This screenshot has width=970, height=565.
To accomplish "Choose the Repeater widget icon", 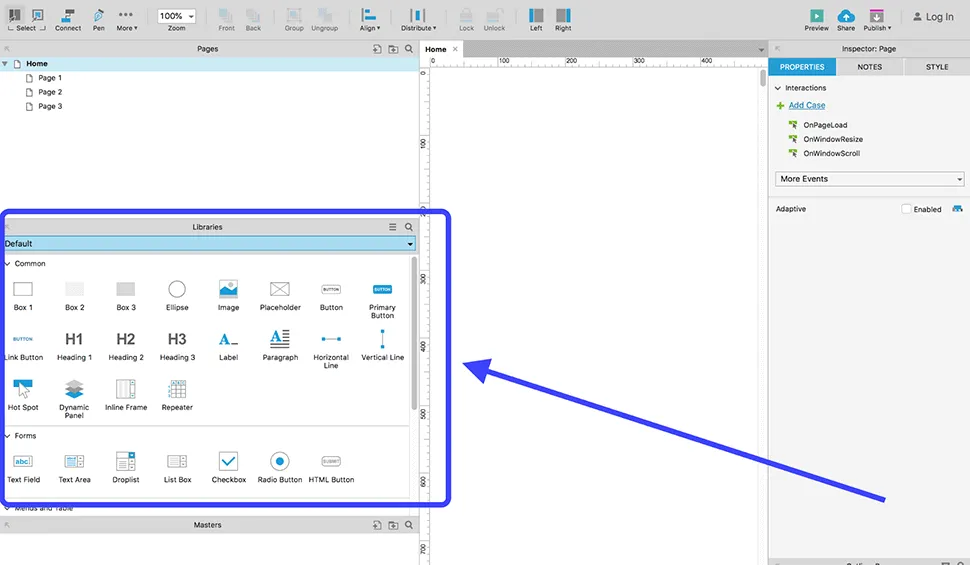I will [177, 389].
